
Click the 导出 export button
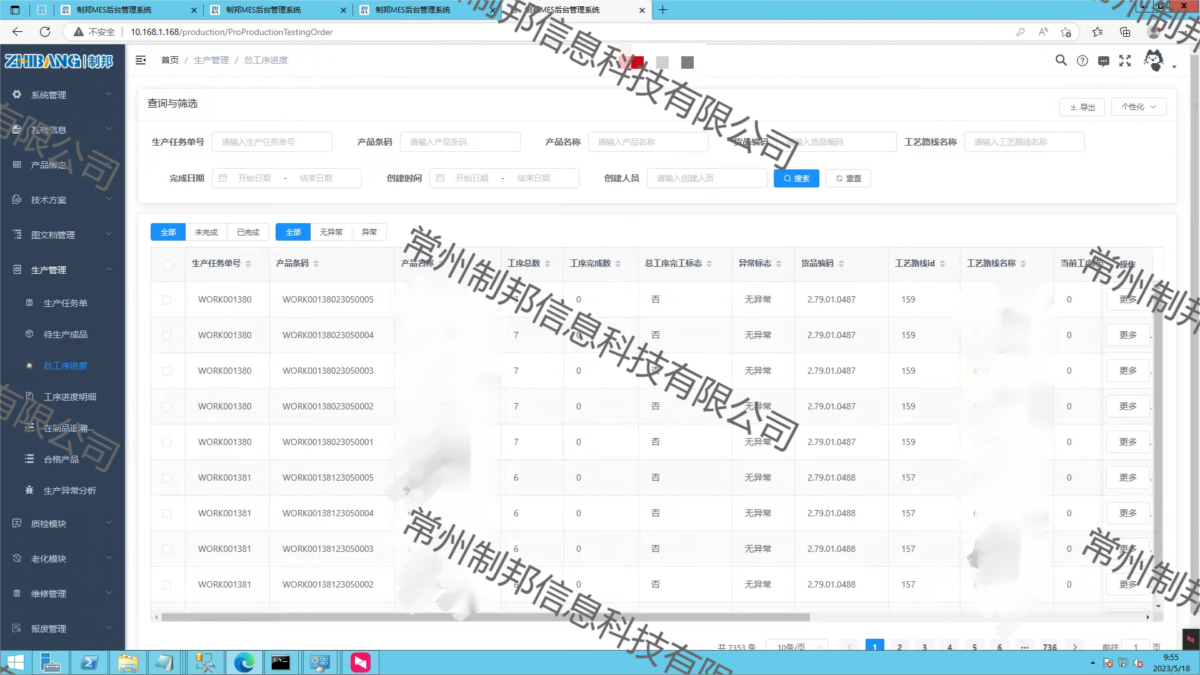point(1082,107)
